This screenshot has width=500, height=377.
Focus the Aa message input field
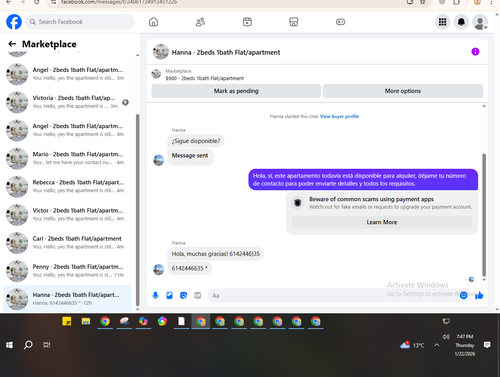[x=333, y=295]
